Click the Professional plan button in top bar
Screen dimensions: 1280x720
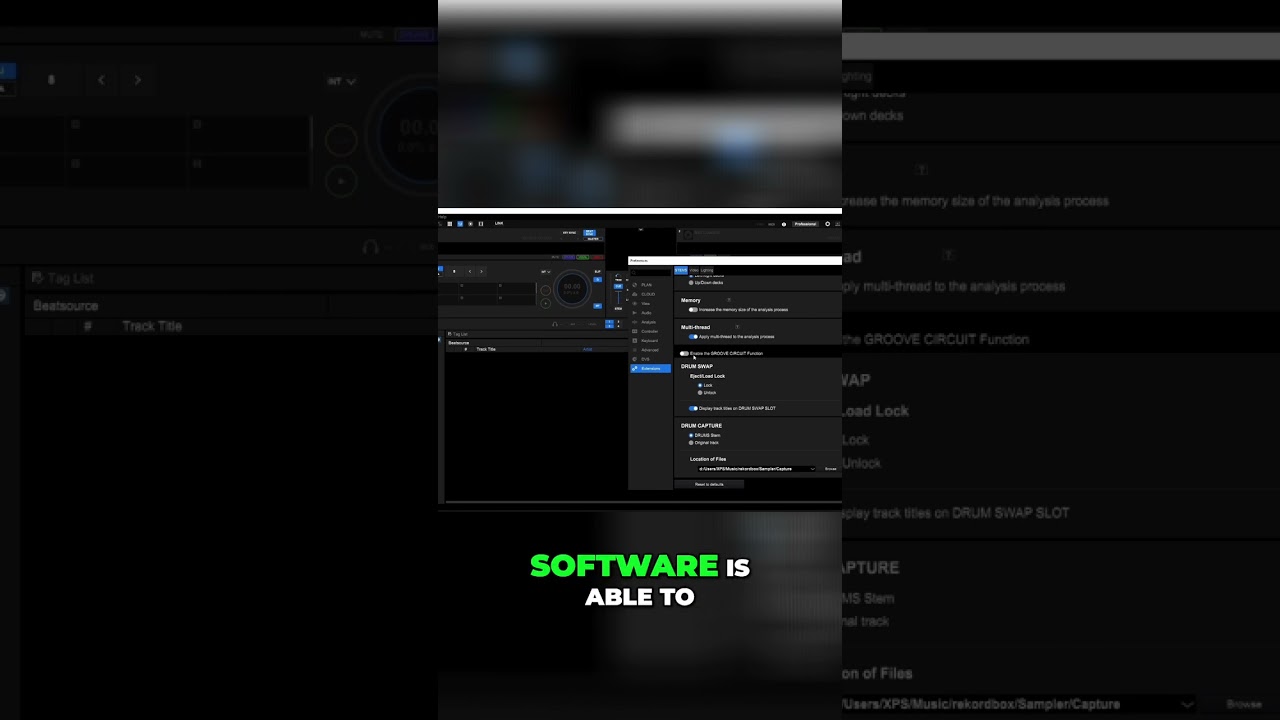(x=805, y=224)
